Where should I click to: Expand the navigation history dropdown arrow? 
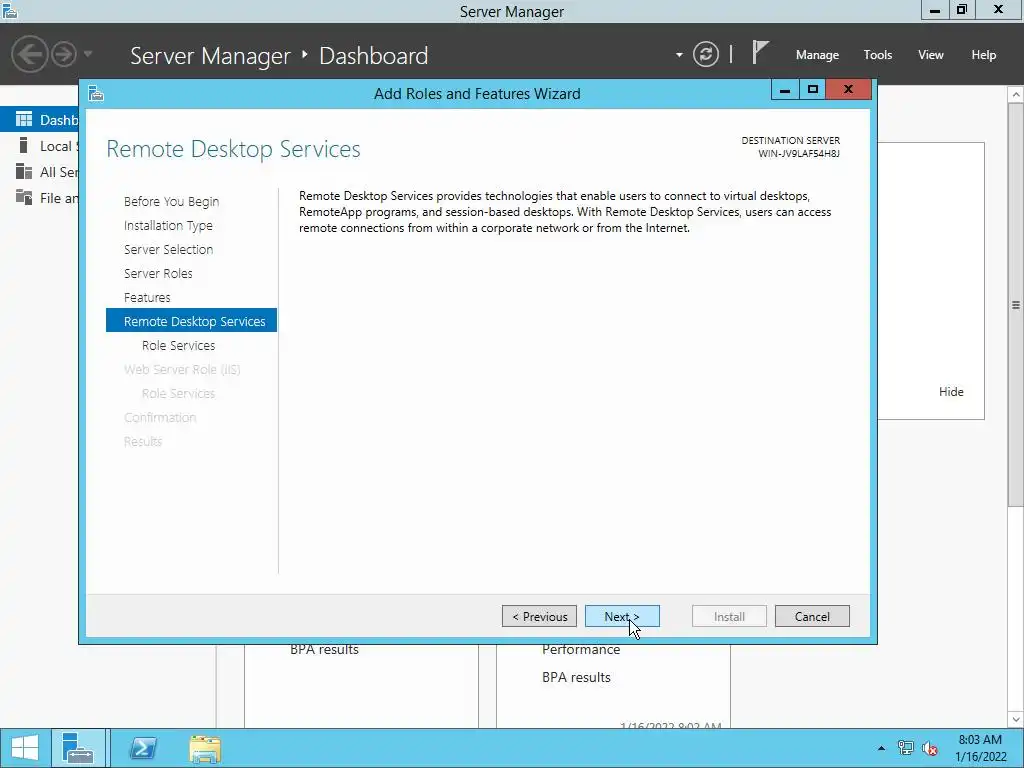click(88, 54)
